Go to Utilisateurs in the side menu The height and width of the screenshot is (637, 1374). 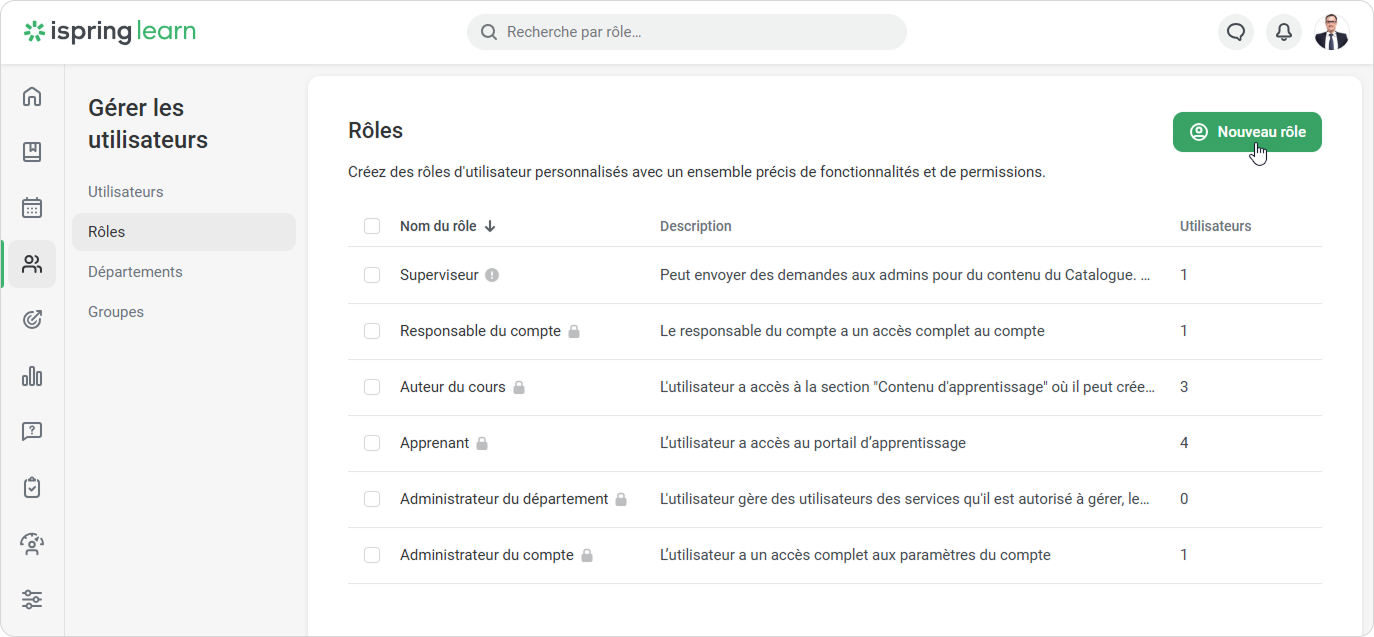pos(126,192)
